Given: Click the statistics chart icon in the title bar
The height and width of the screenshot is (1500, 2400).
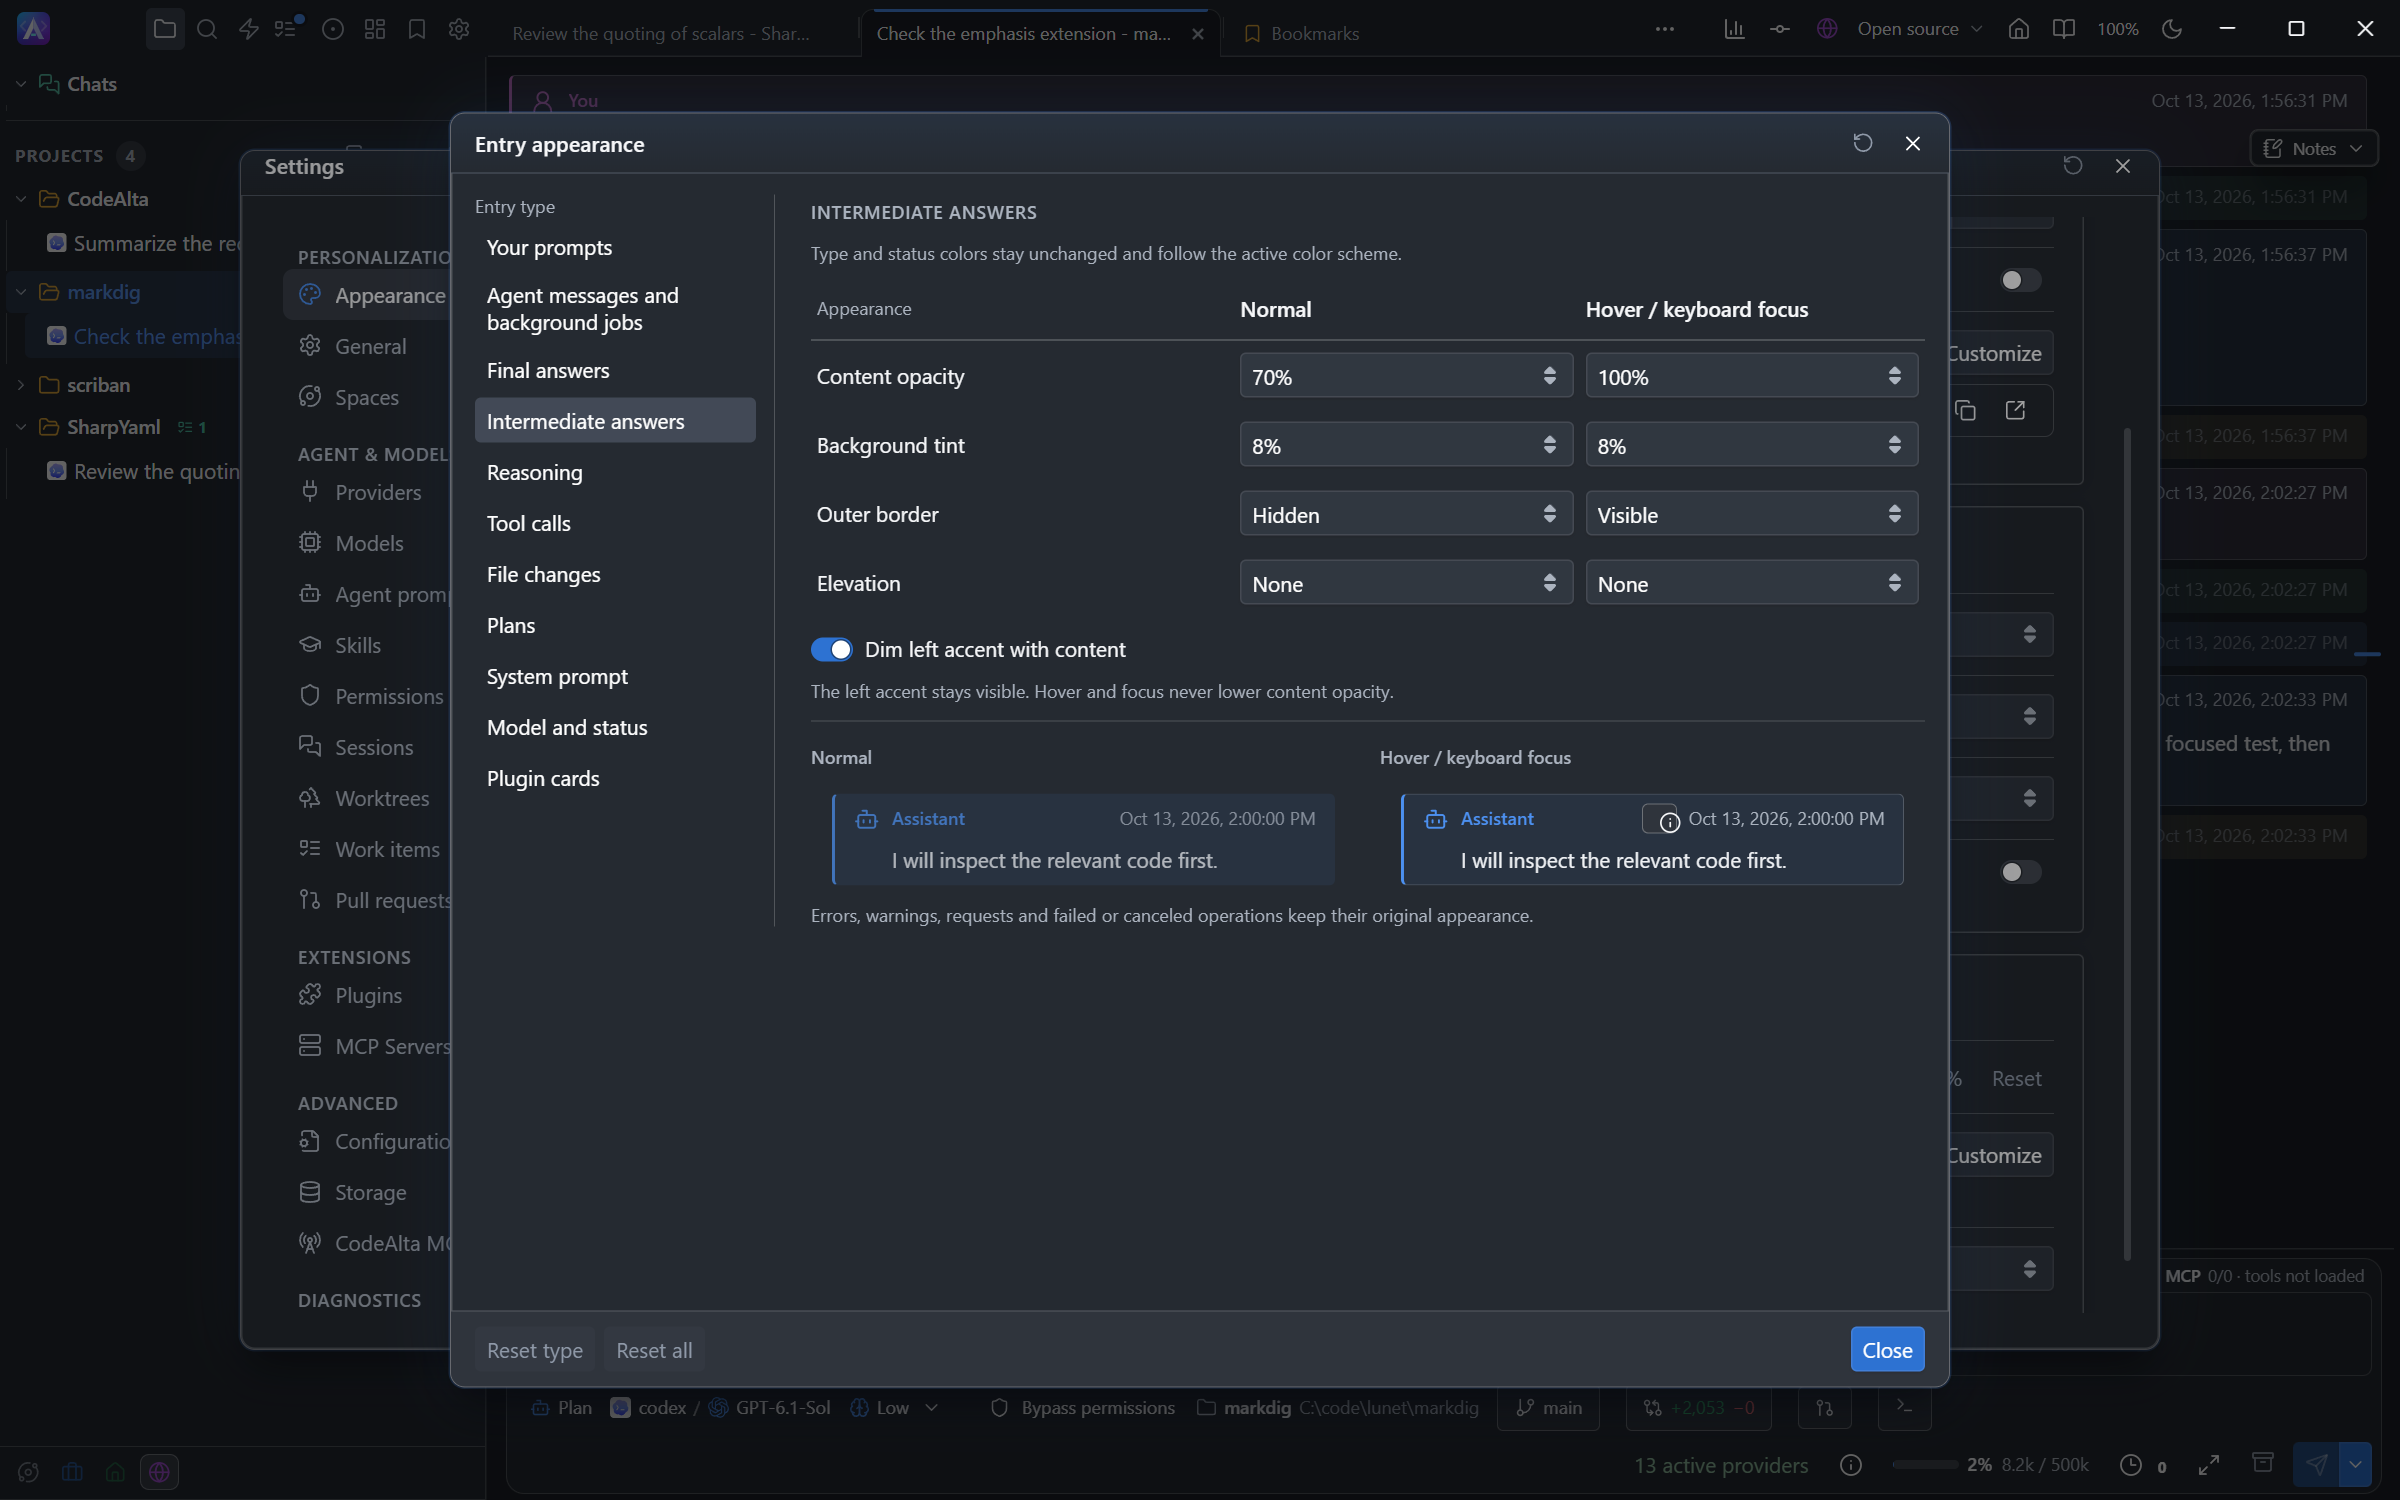Looking at the screenshot, I should click(x=1734, y=29).
